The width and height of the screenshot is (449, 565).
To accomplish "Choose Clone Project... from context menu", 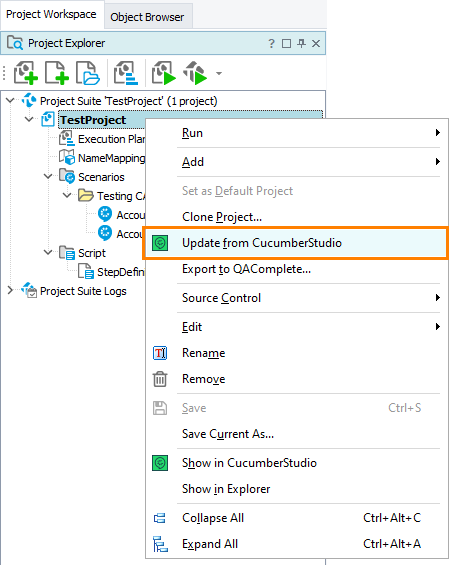I will 297,217.
